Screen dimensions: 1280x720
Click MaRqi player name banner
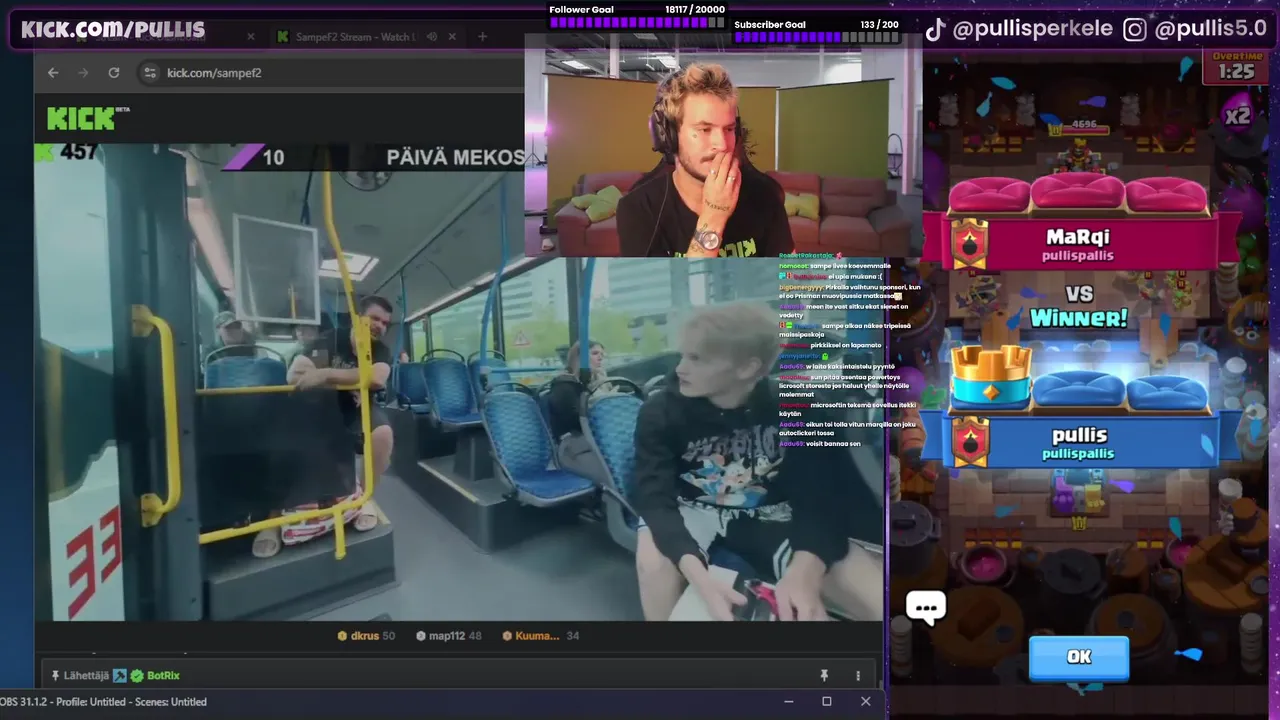click(1078, 243)
